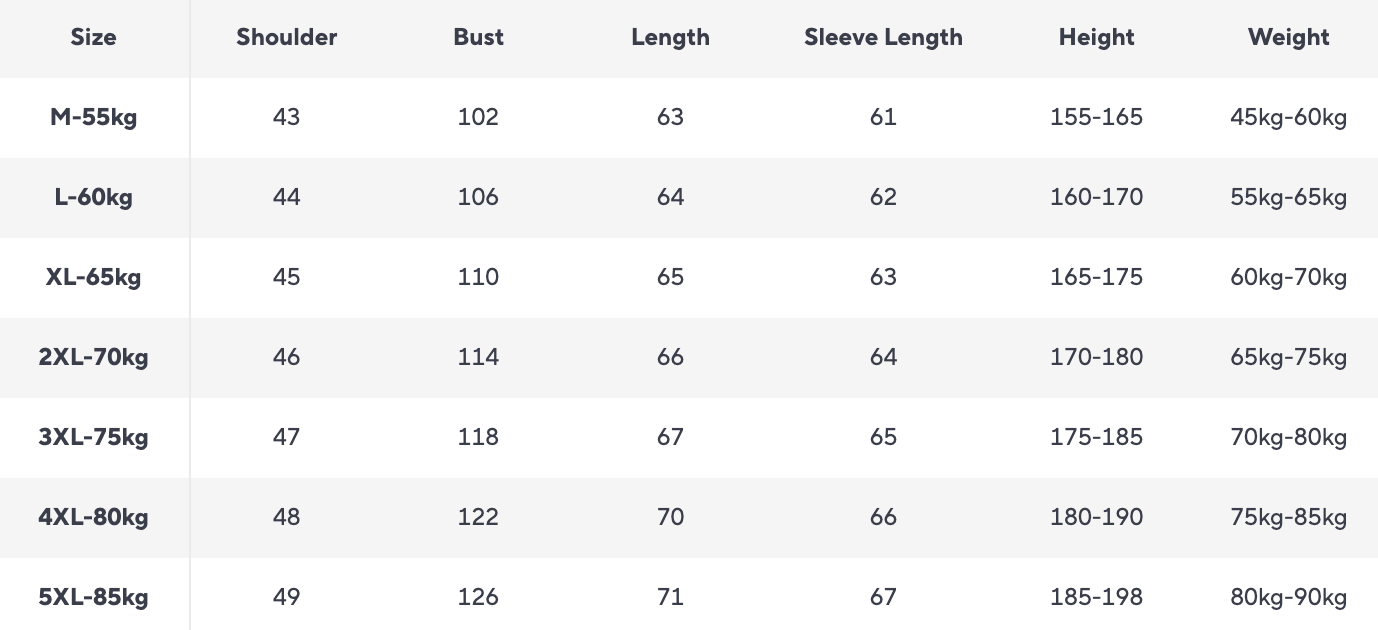Image resolution: width=1378 pixels, height=630 pixels.
Task: Select the bust value 126
Action: click(478, 598)
